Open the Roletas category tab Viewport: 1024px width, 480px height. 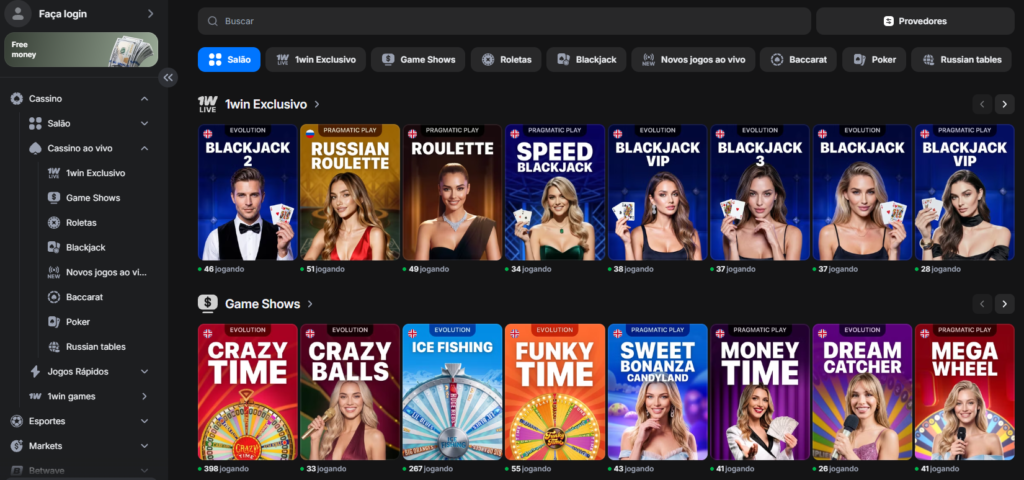pos(506,59)
